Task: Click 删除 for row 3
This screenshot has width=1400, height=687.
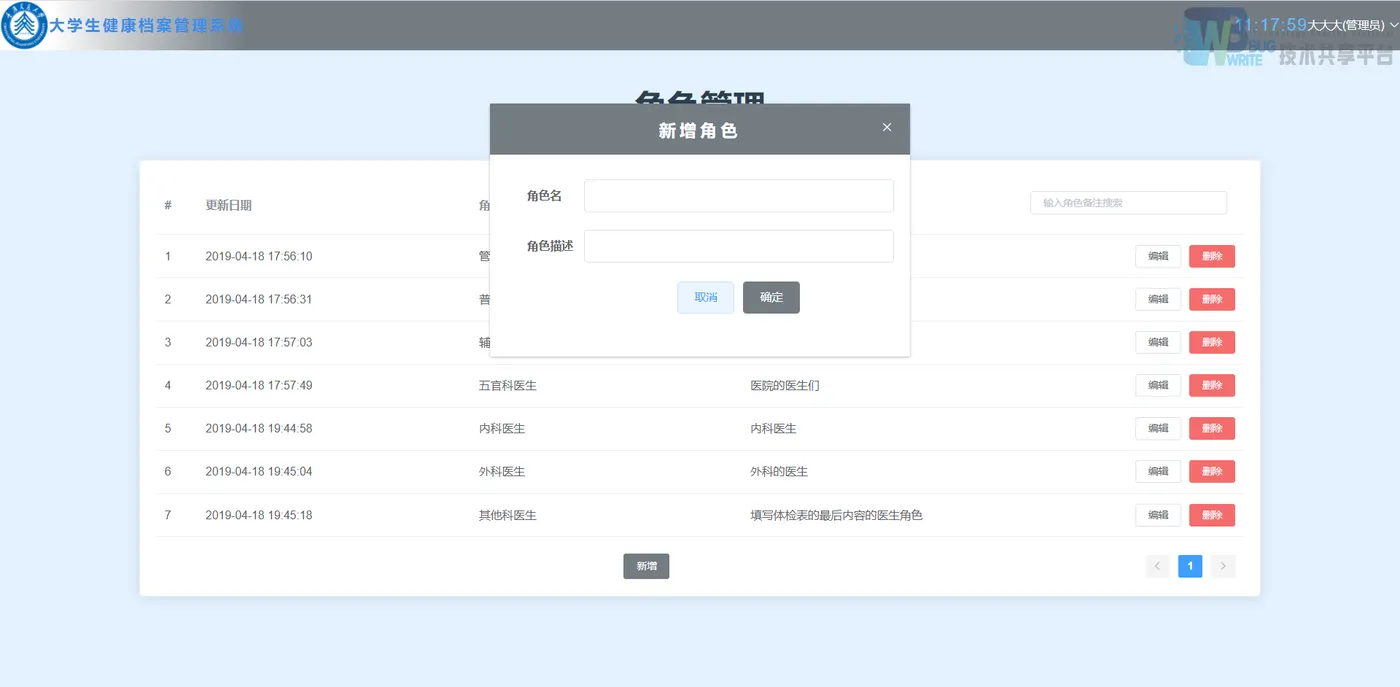Action: click(1212, 343)
